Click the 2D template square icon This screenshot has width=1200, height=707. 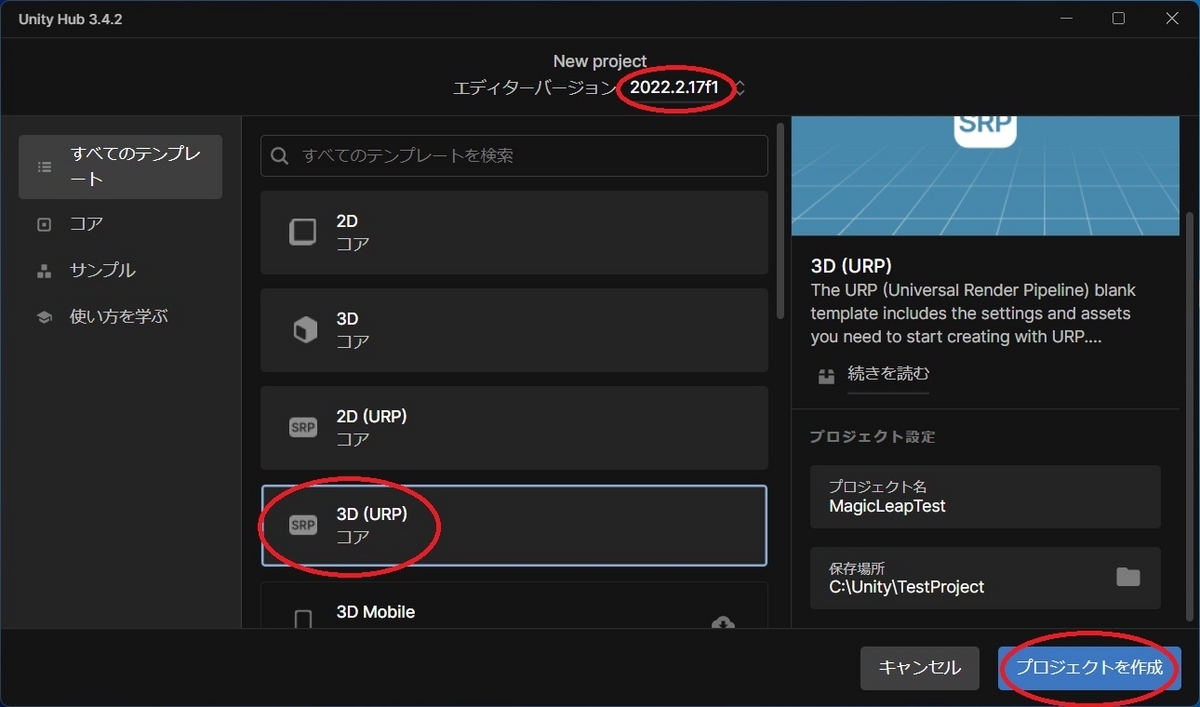point(303,232)
